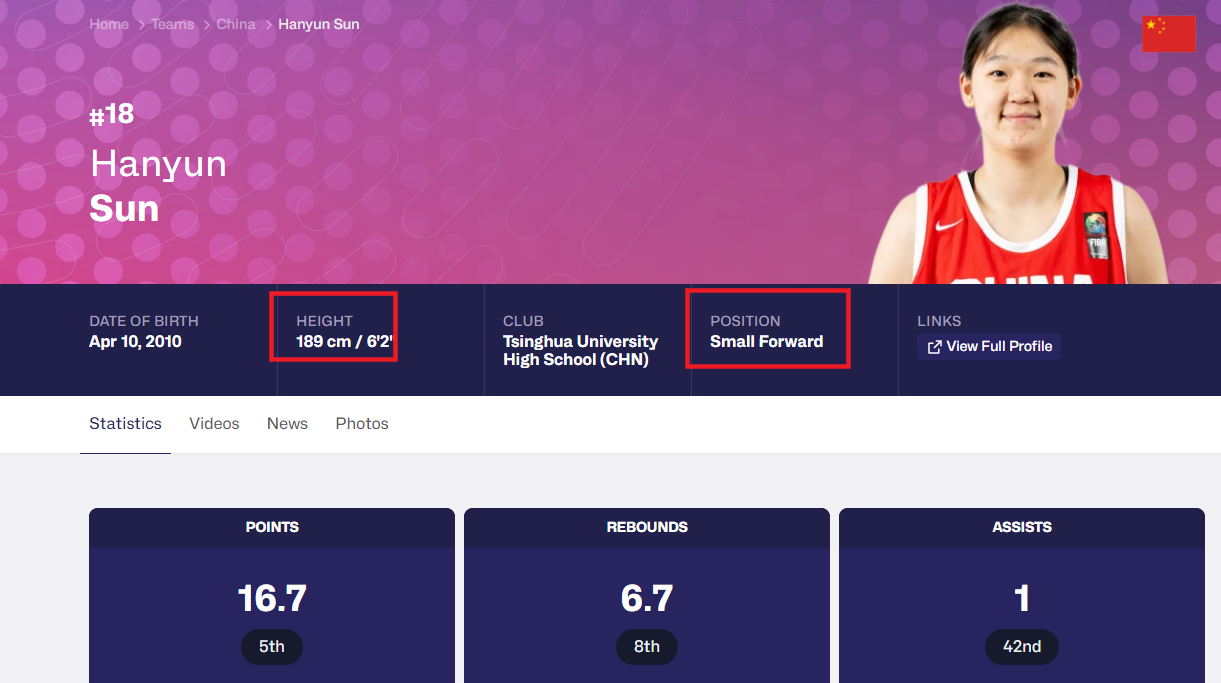
Task: Open the View Full Profile link
Action: click(x=989, y=346)
